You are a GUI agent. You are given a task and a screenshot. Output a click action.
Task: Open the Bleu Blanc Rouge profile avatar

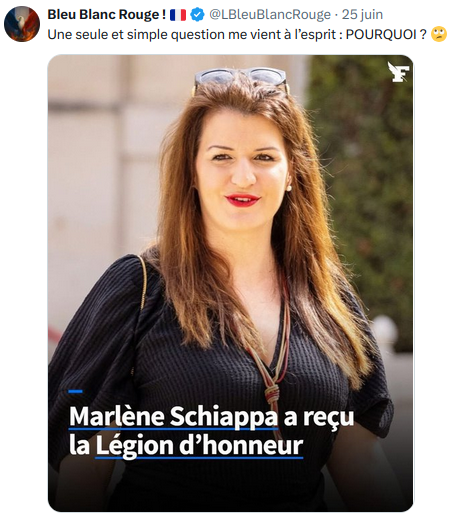22,24
